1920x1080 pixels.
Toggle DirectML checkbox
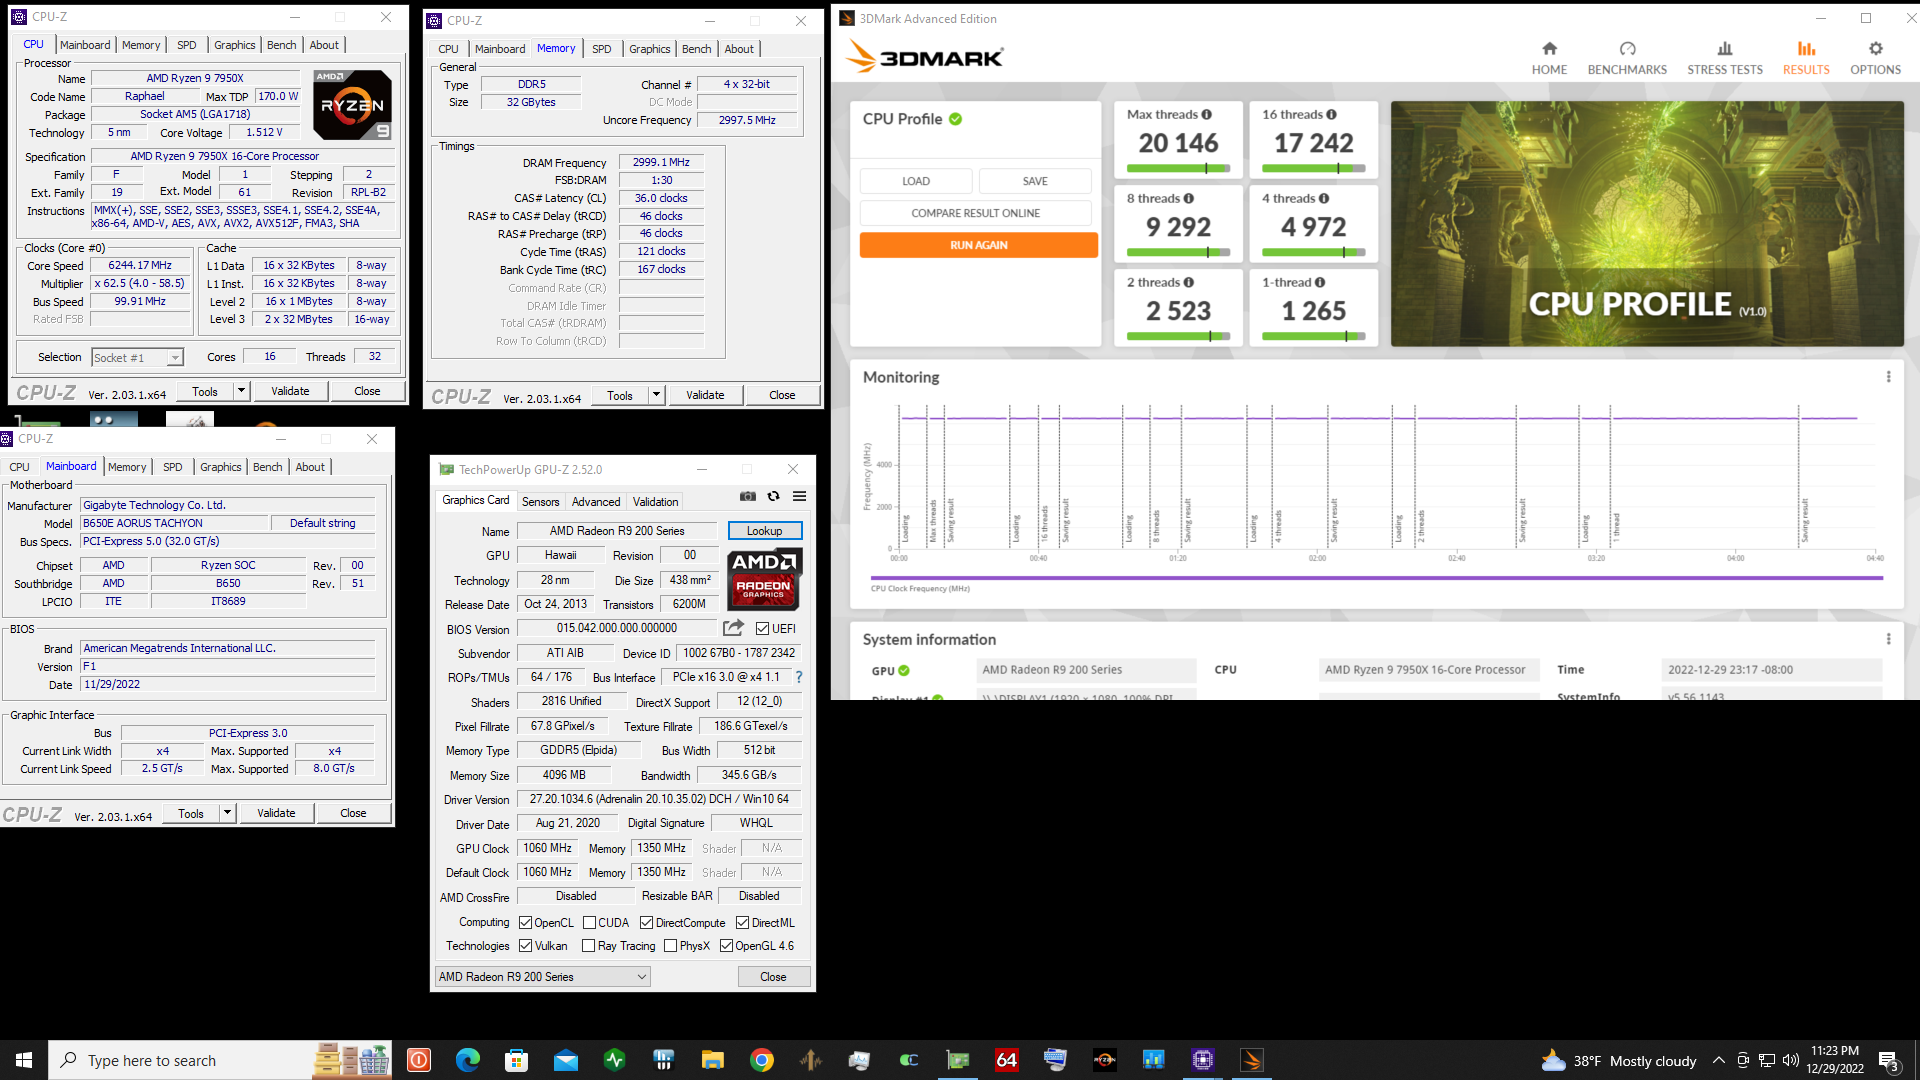[x=743, y=923]
